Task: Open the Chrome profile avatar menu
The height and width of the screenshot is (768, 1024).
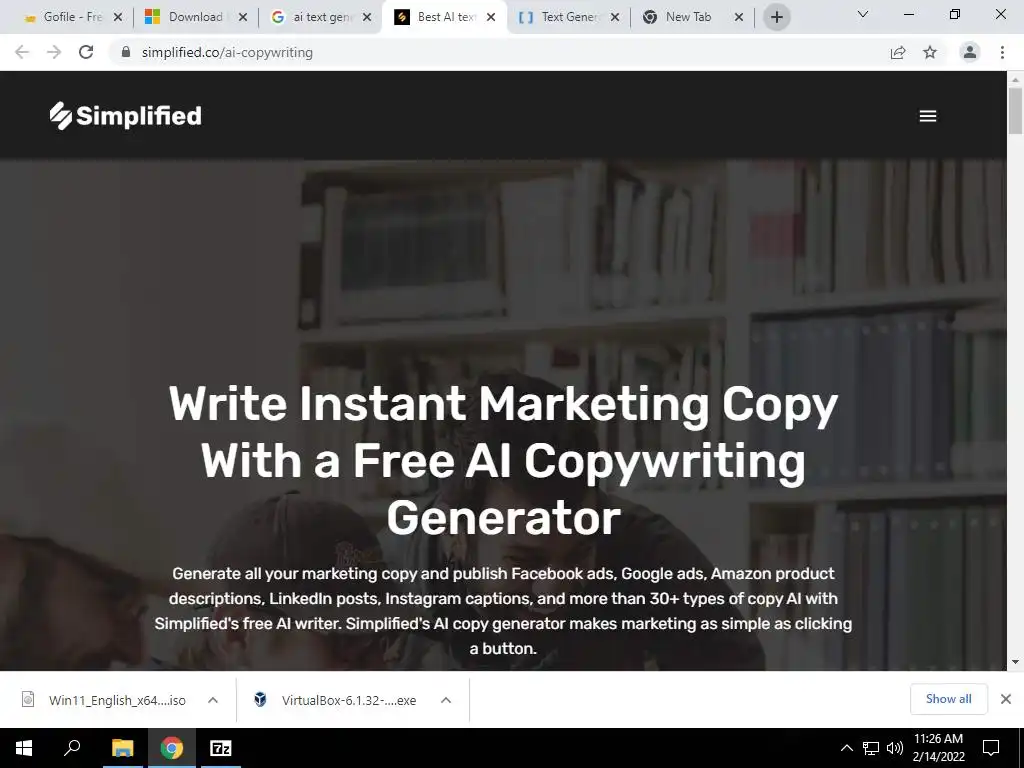Action: tap(970, 52)
